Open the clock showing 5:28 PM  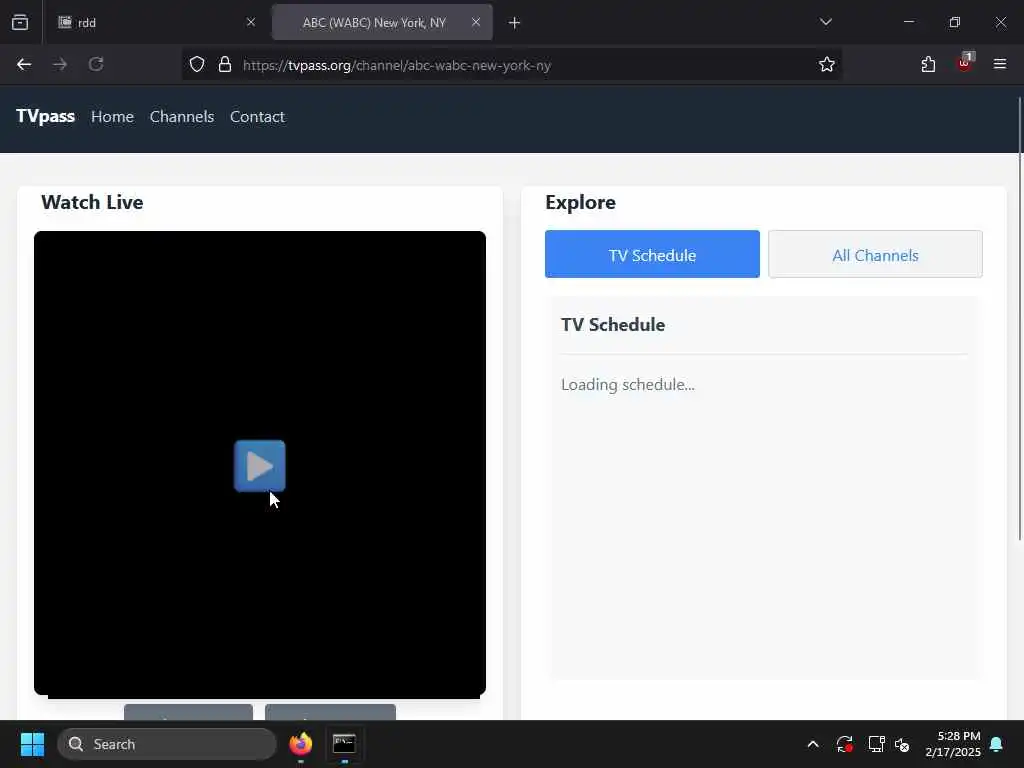tap(953, 744)
